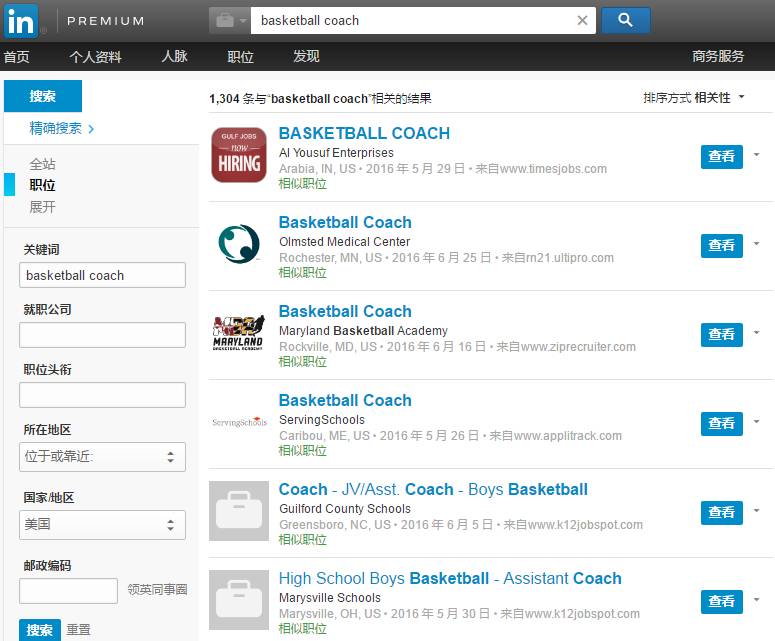The image size is (775, 641).
Task: Click the 关键词 input field
Action: click(102, 275)
